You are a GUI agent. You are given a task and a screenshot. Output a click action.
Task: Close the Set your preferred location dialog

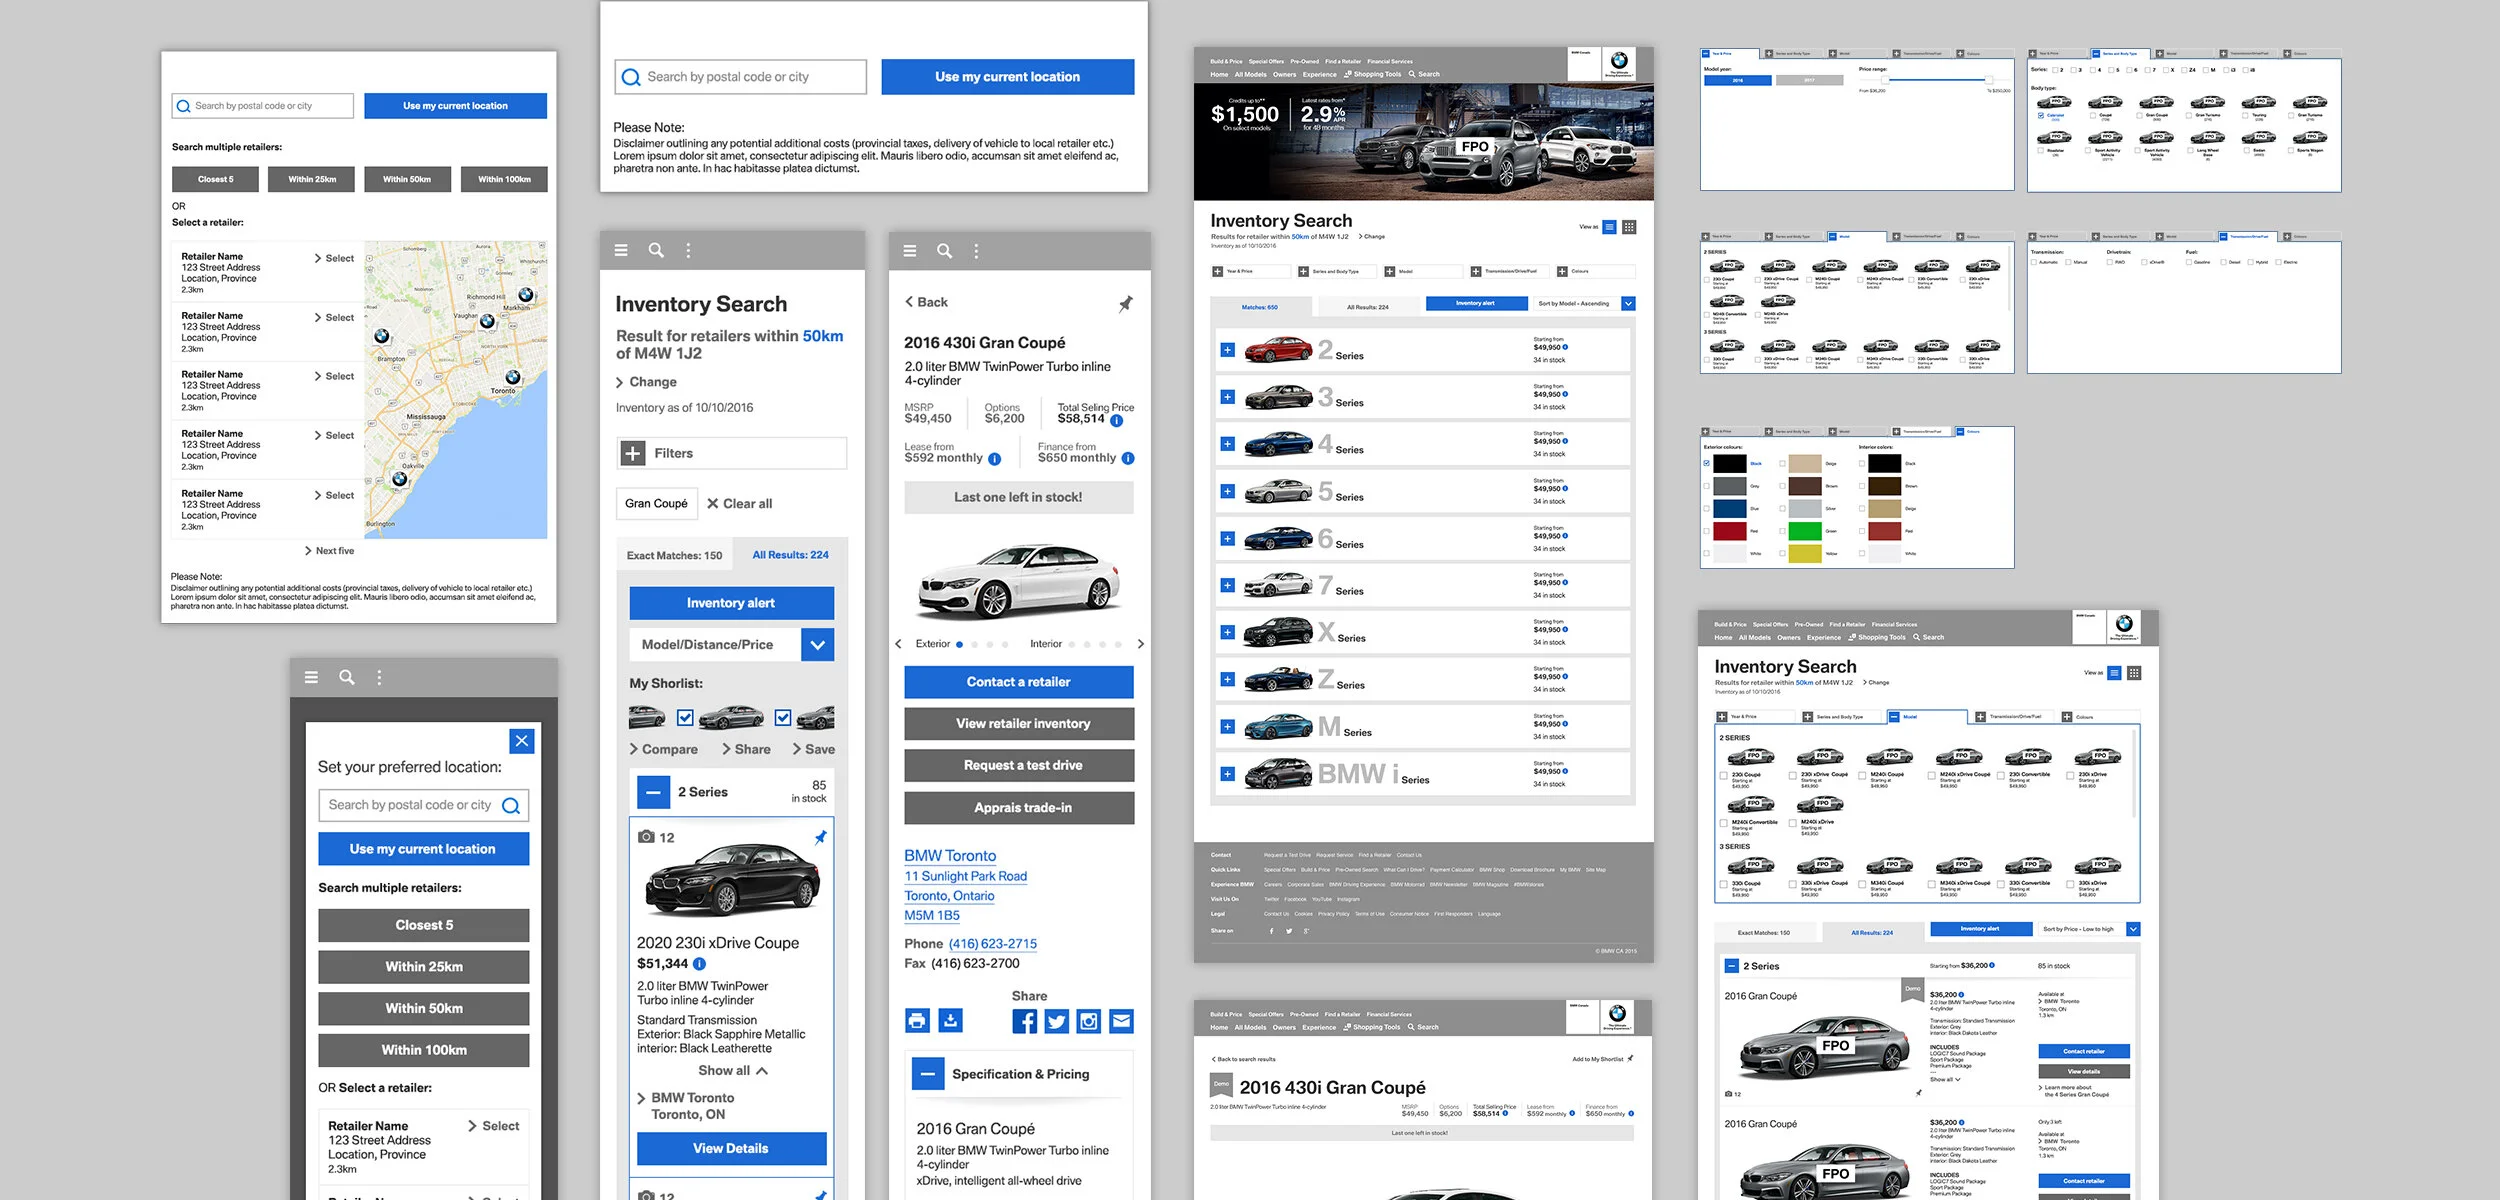point(522,741)
